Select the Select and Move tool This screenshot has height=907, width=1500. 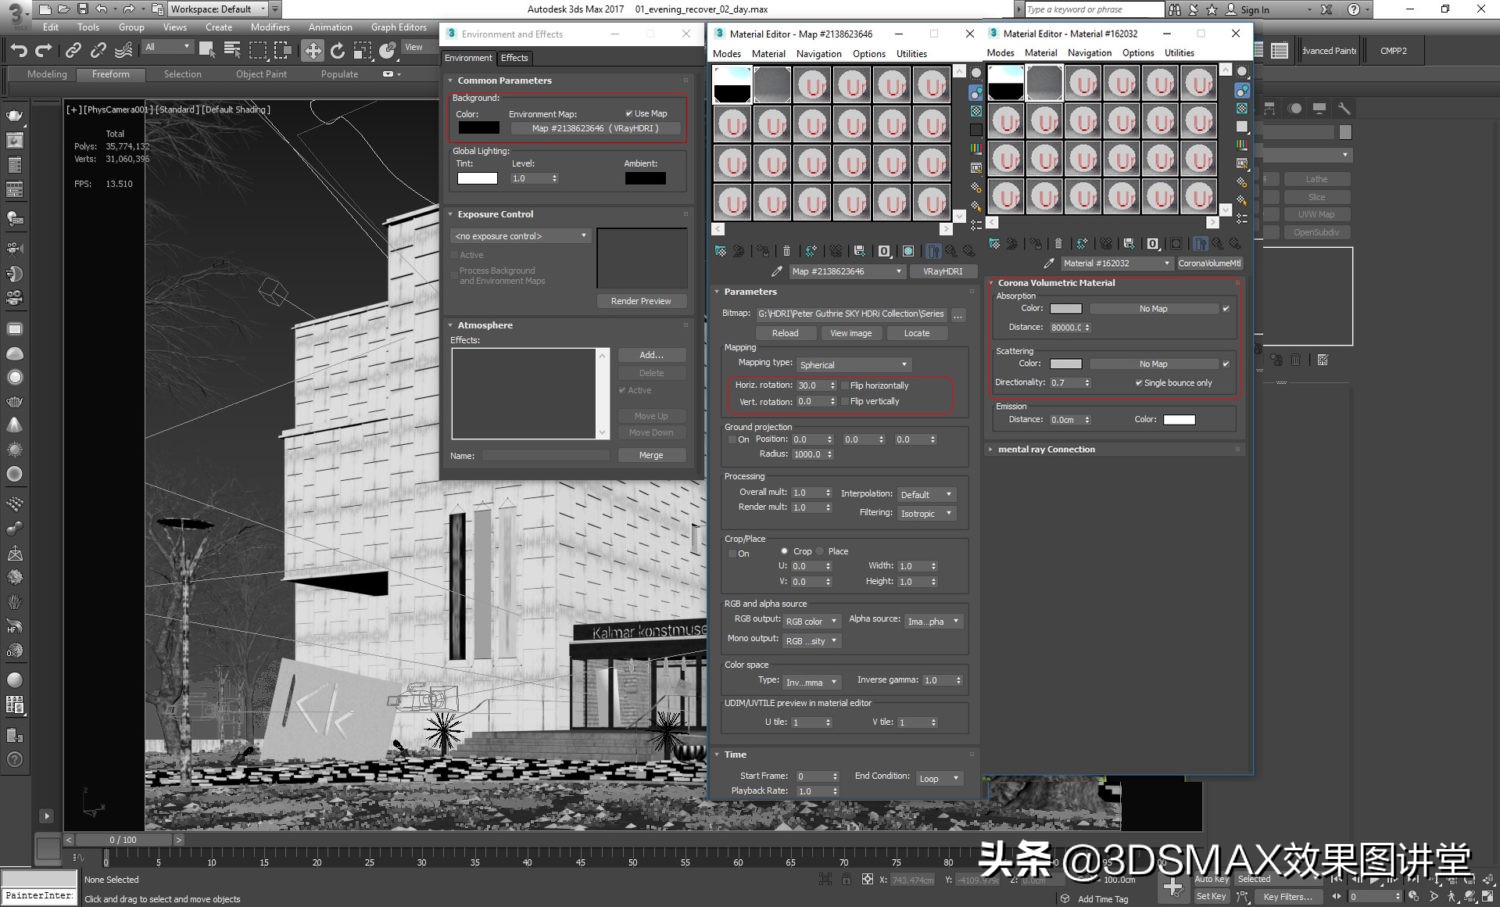313,50
